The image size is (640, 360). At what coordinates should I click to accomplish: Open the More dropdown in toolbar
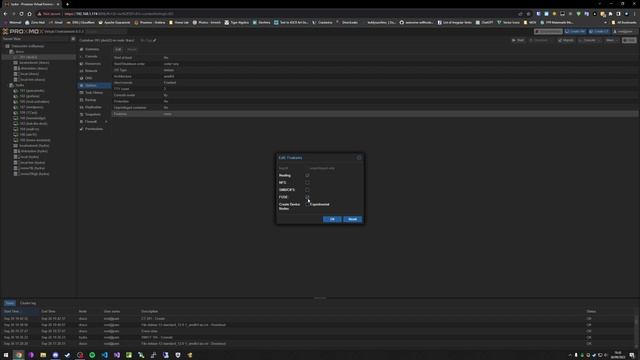[611, 40]
